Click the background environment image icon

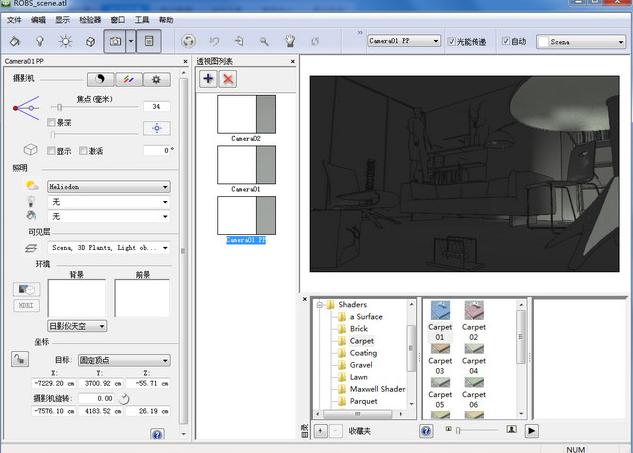[x=27, y=289]
